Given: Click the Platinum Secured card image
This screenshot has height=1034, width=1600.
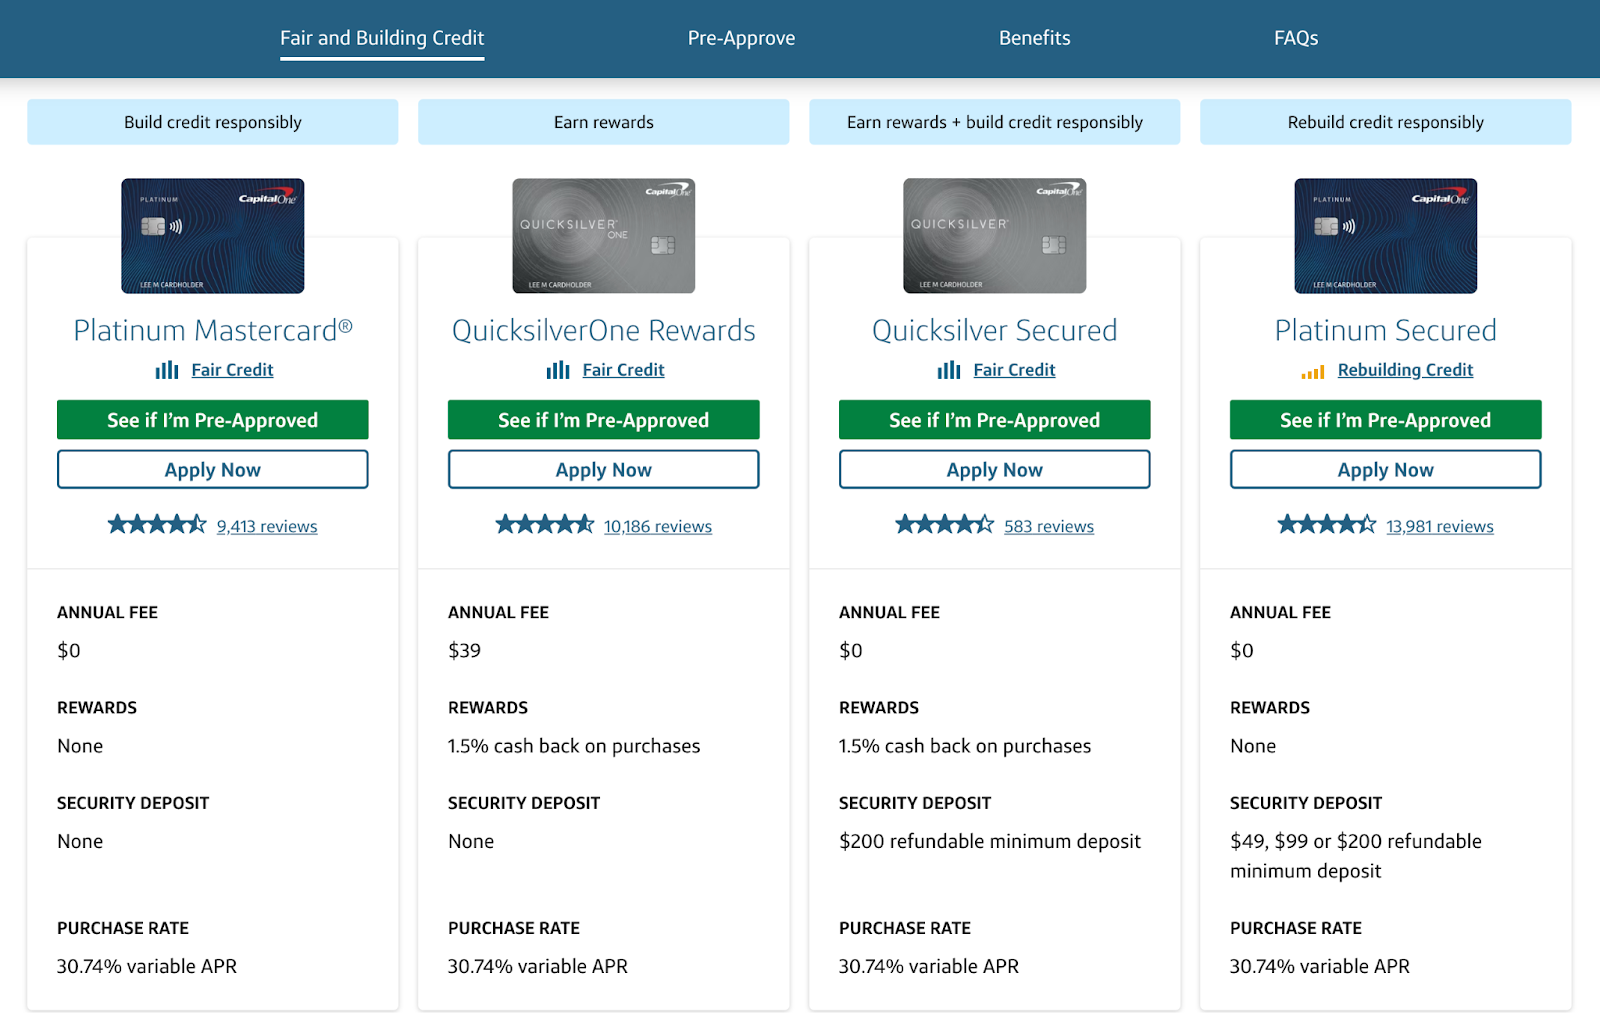Looking at the screenshot, I should coord(1386,236).
